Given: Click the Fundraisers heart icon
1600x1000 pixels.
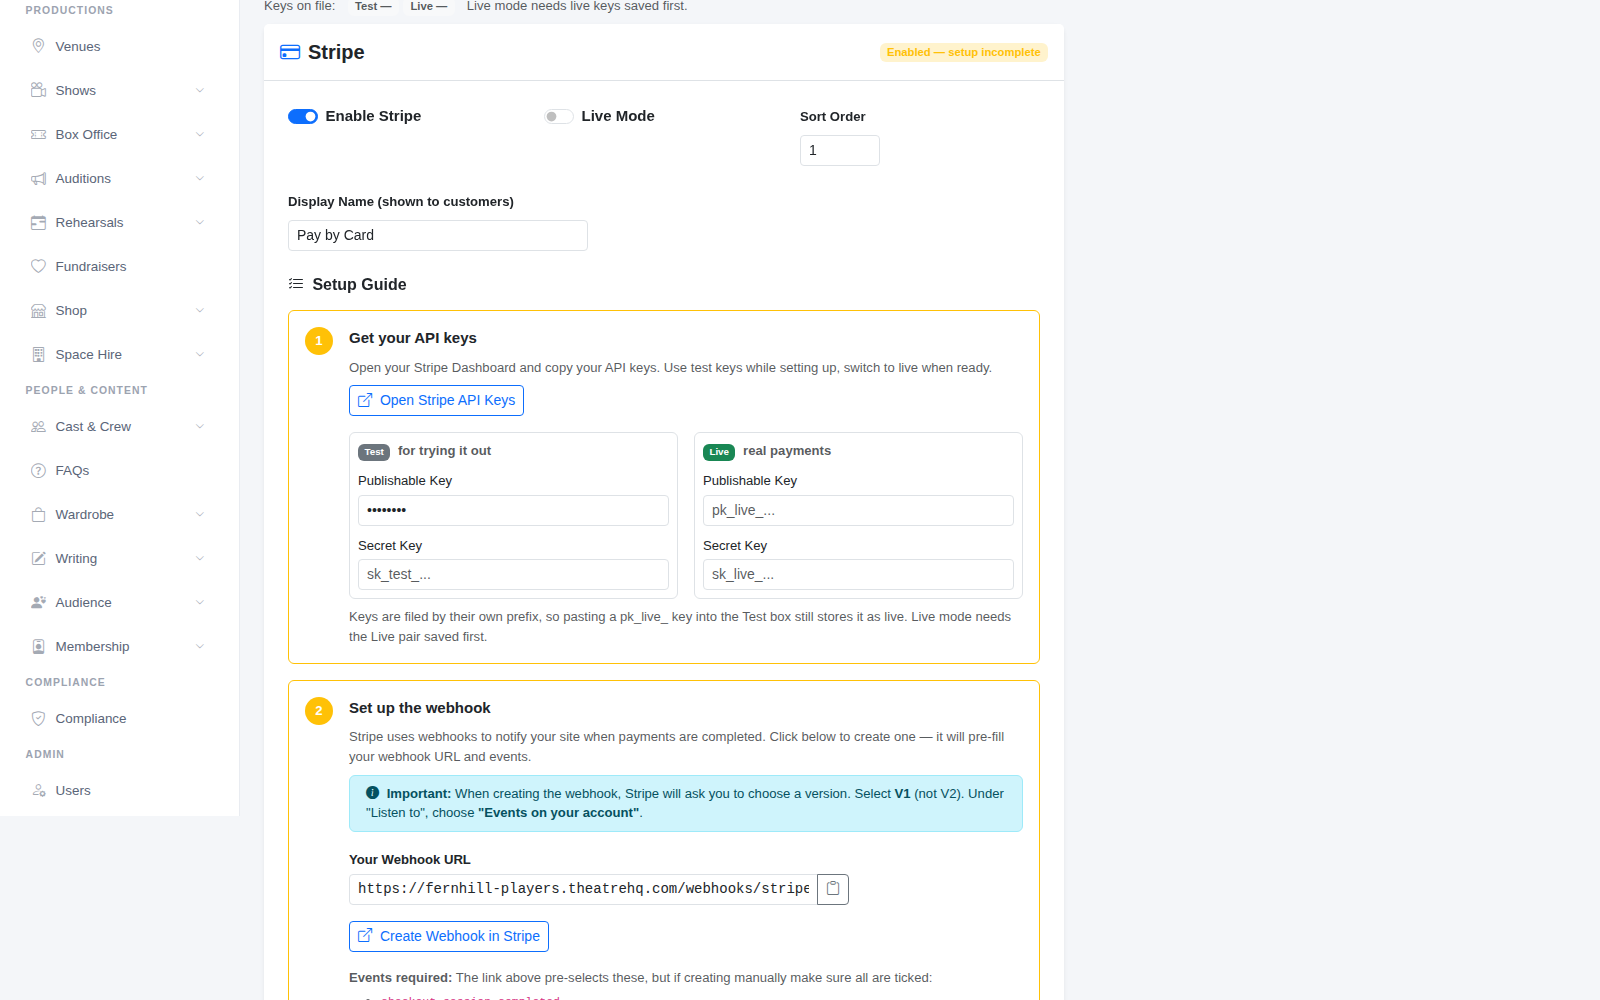Looking at the screenshot, I should pyautogui.click(x=38, y=266).
